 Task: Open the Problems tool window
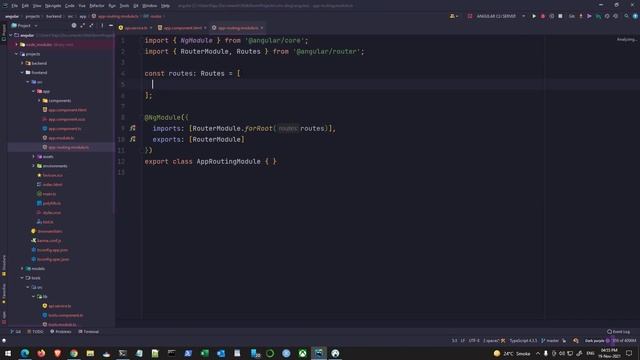(61, 331)
